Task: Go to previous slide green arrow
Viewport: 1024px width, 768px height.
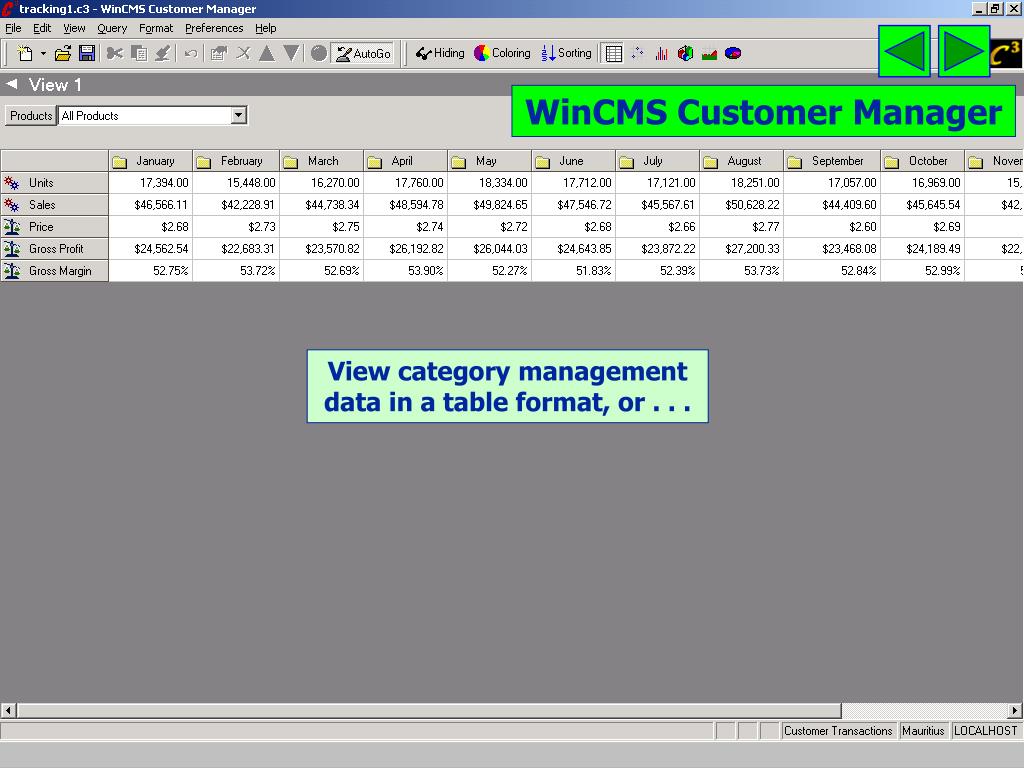Action: pyautogui.click(x=904, y=52)
